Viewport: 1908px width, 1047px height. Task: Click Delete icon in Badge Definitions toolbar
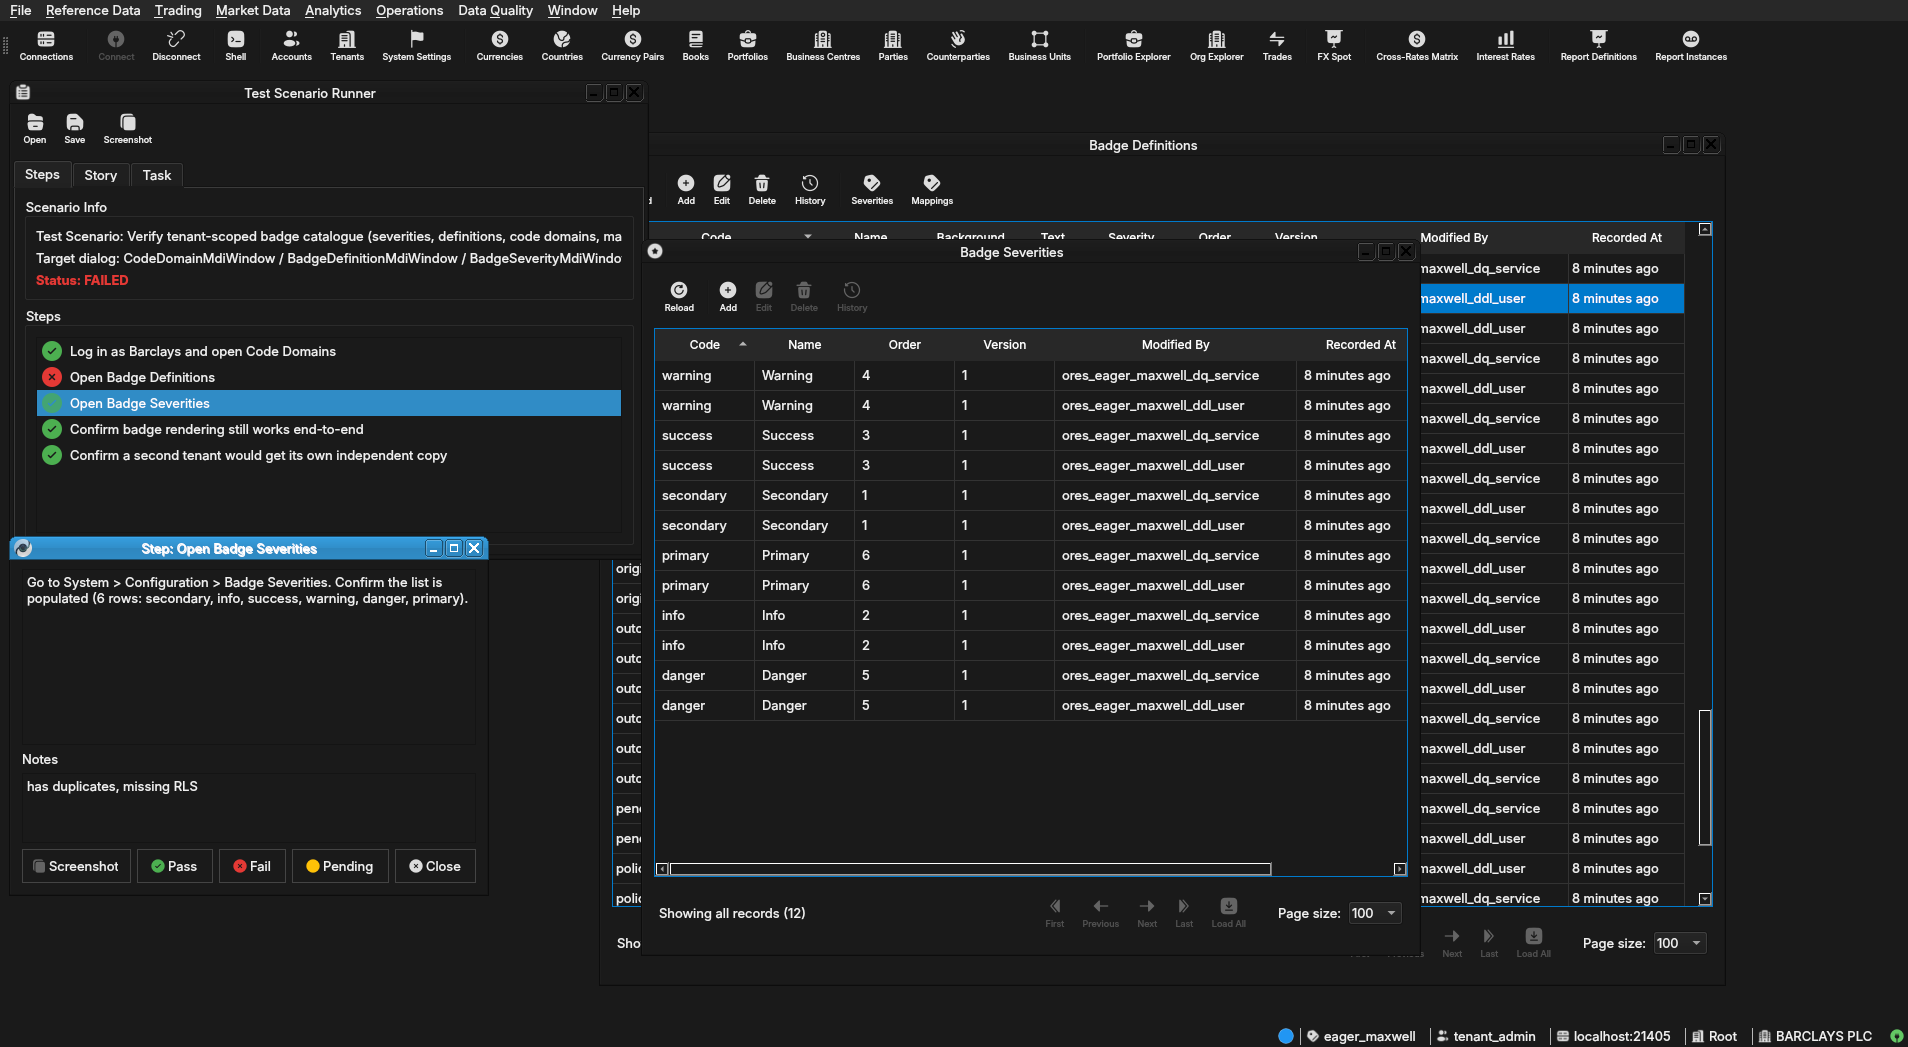(762, 189)
